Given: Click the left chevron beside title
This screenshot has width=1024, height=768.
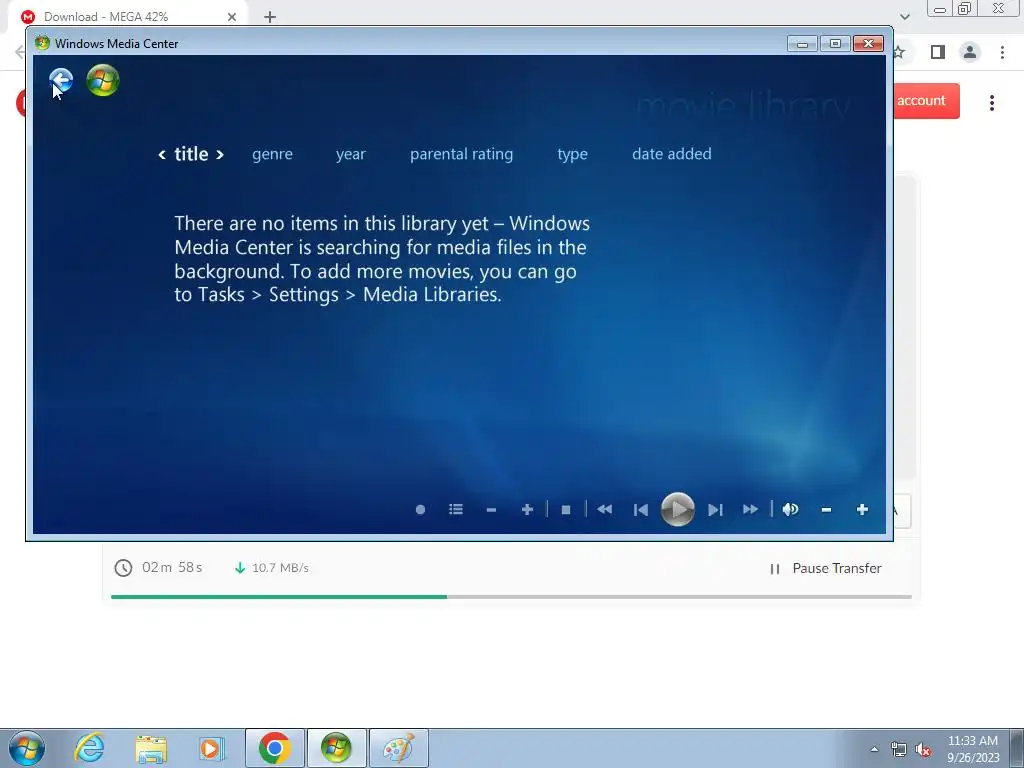Looking at the screenshot, I should [162, 155].
